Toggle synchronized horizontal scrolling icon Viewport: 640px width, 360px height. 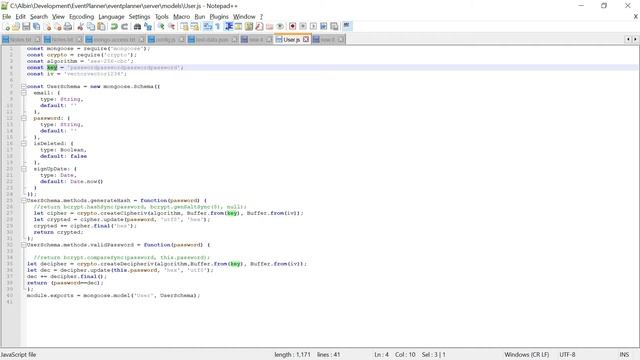tap(195, 27)
